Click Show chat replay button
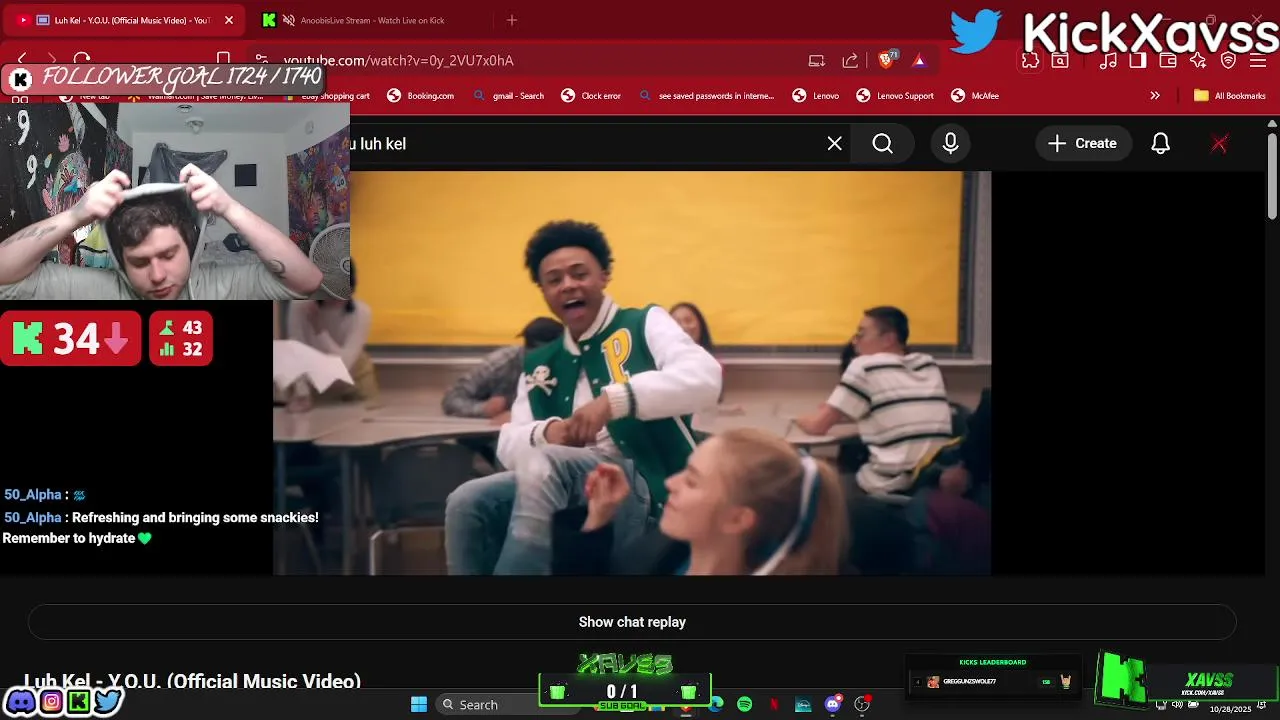 tap(632, 622)
